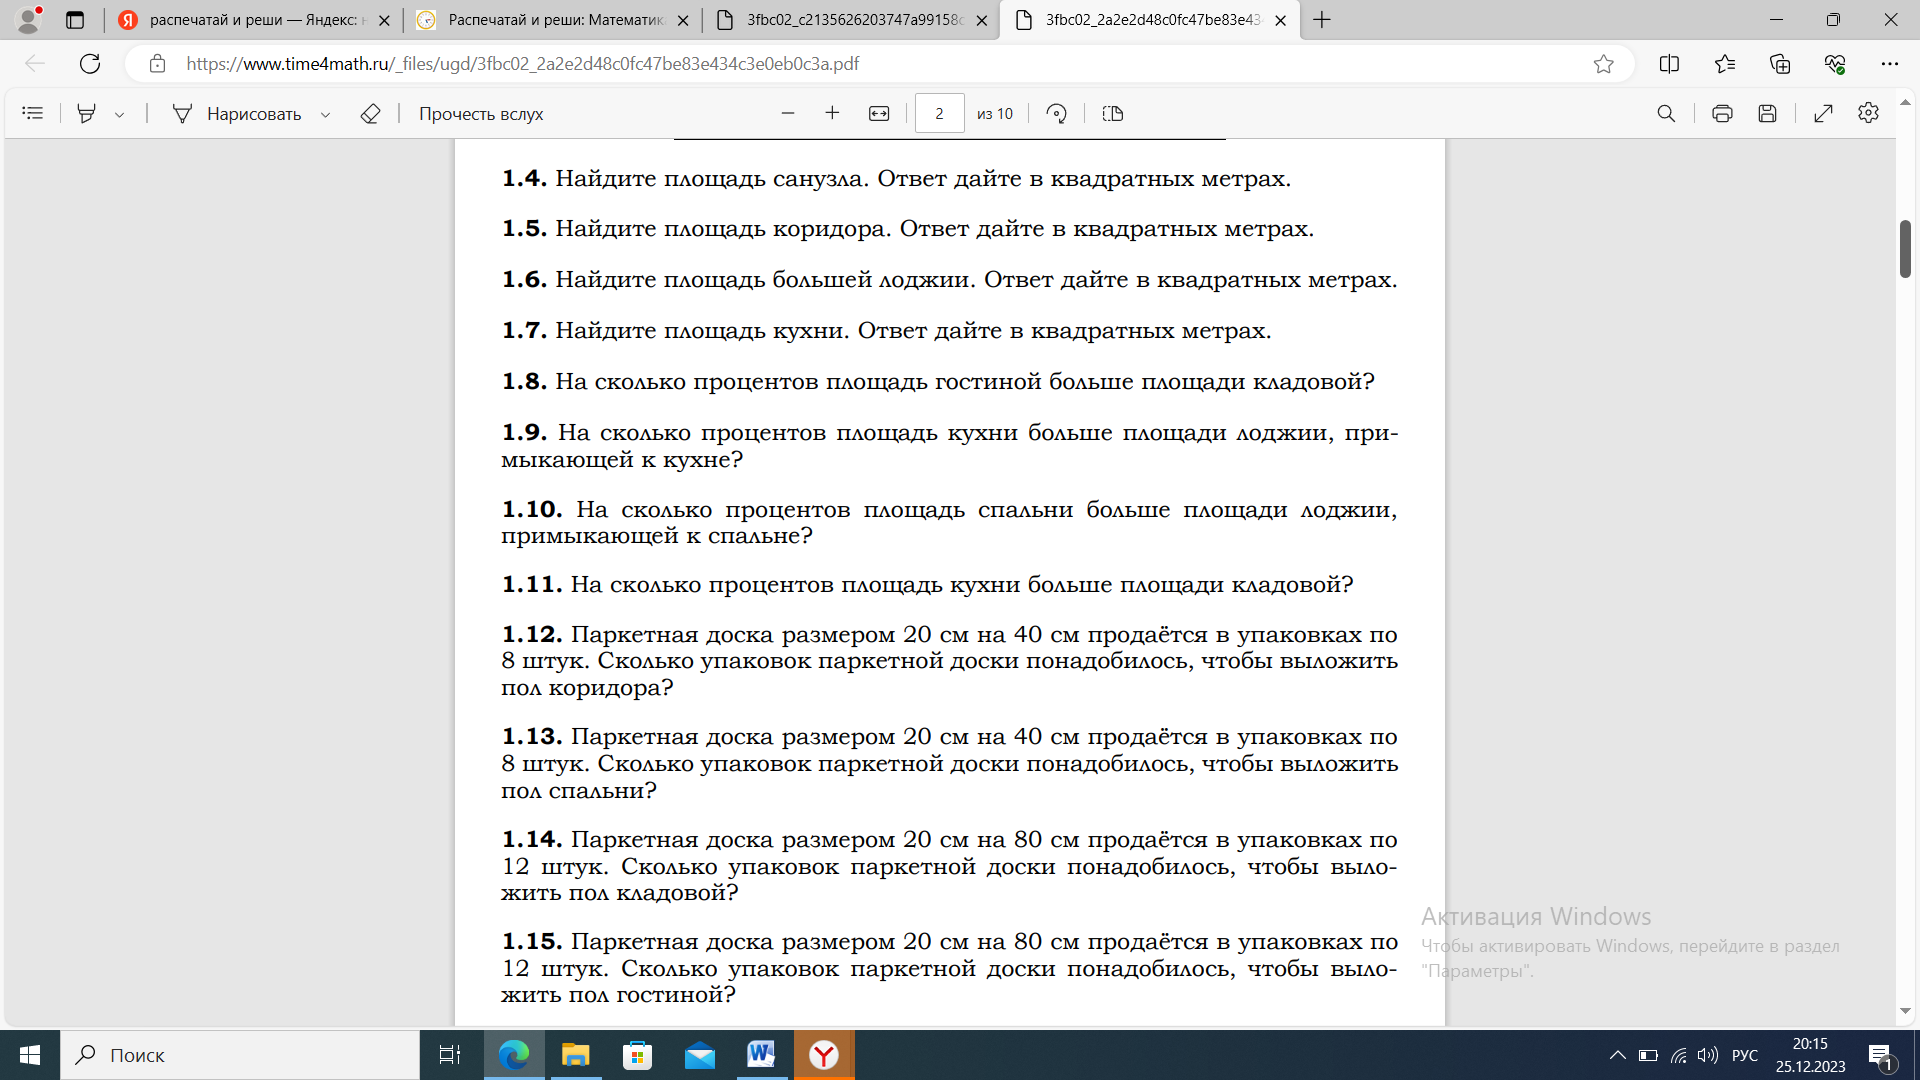Click the vertical scrollbar thumb

[1905, 248]
